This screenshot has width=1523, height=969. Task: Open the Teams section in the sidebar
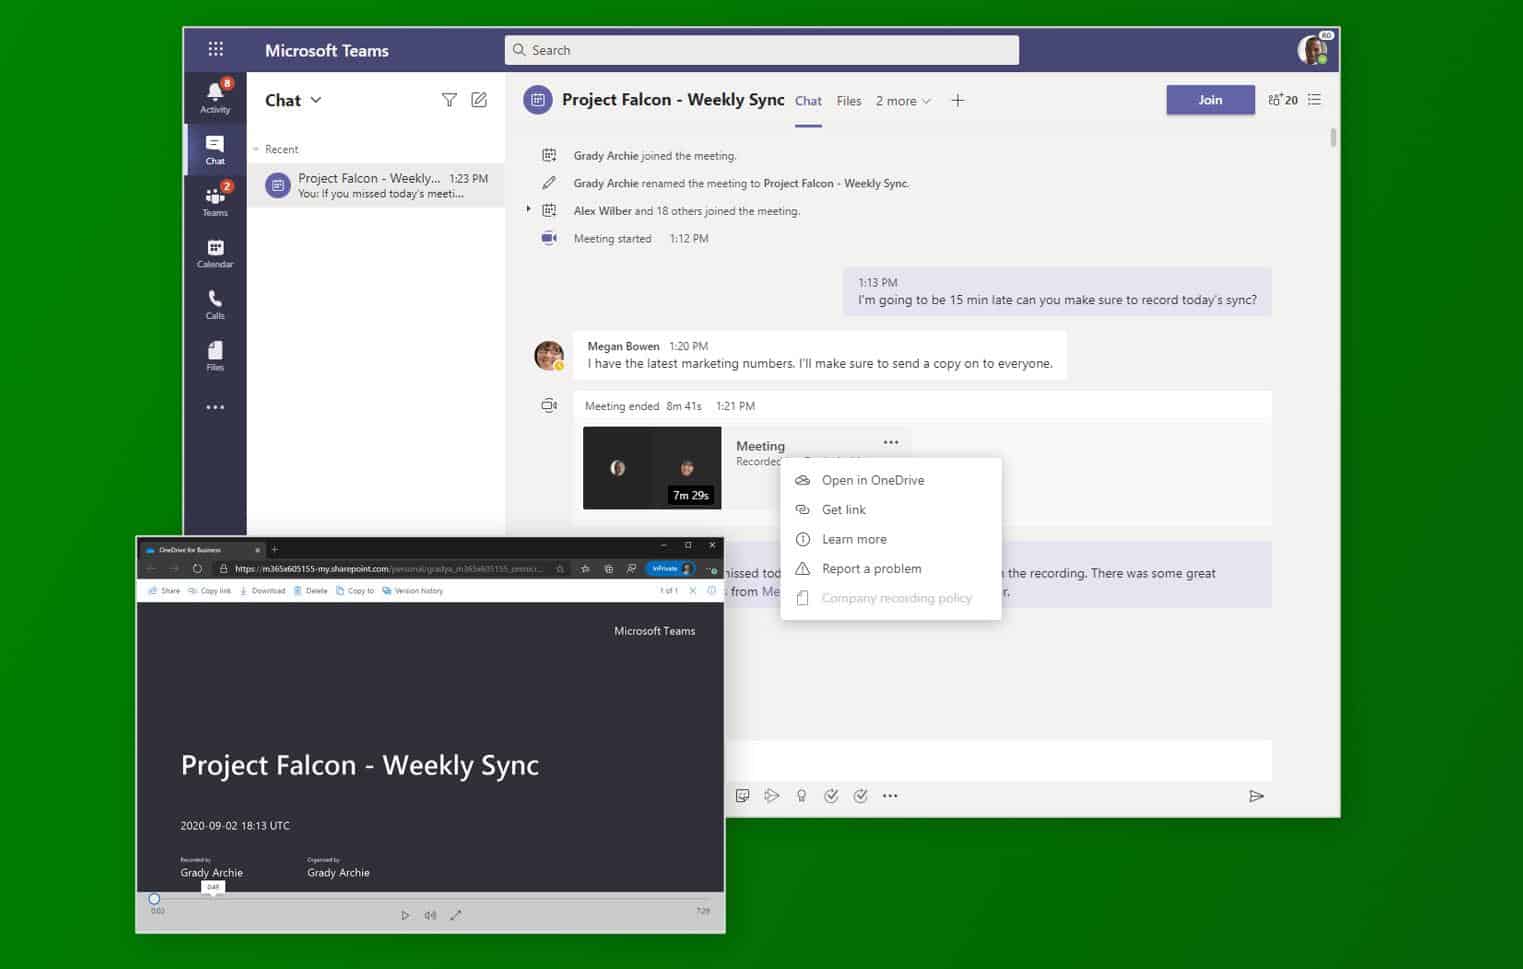click(x=215, y=200)
